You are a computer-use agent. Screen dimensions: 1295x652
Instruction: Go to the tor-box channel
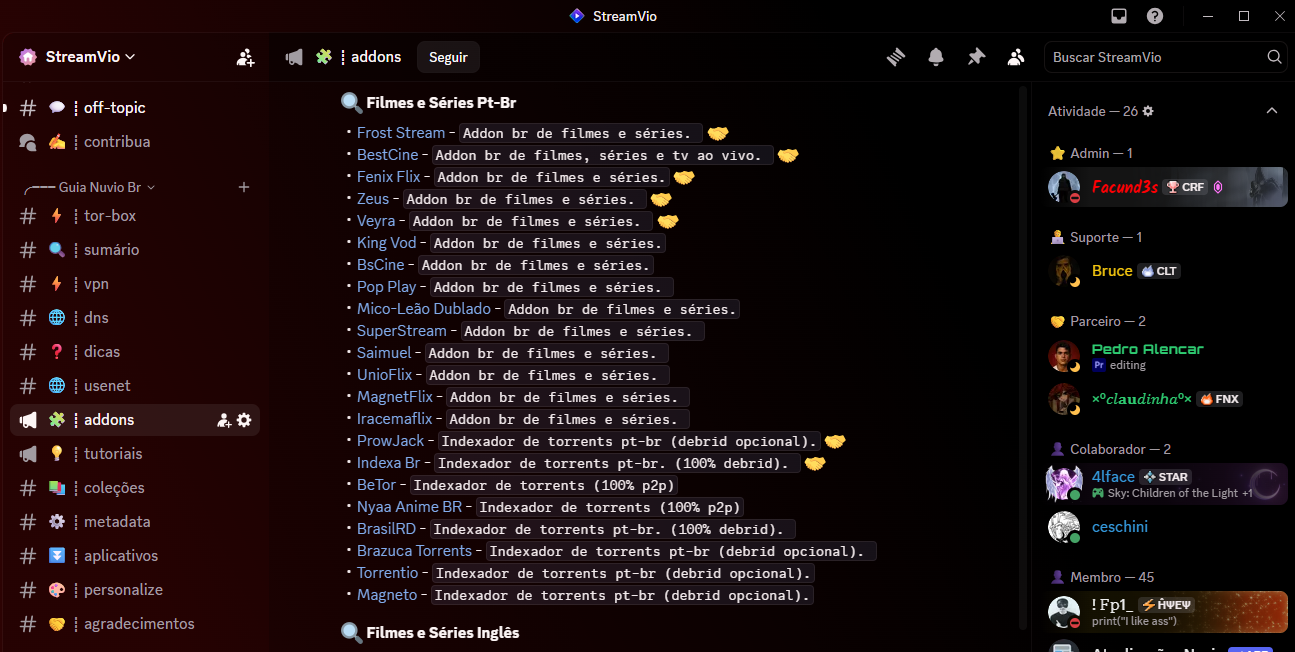[x=135, y=216]
